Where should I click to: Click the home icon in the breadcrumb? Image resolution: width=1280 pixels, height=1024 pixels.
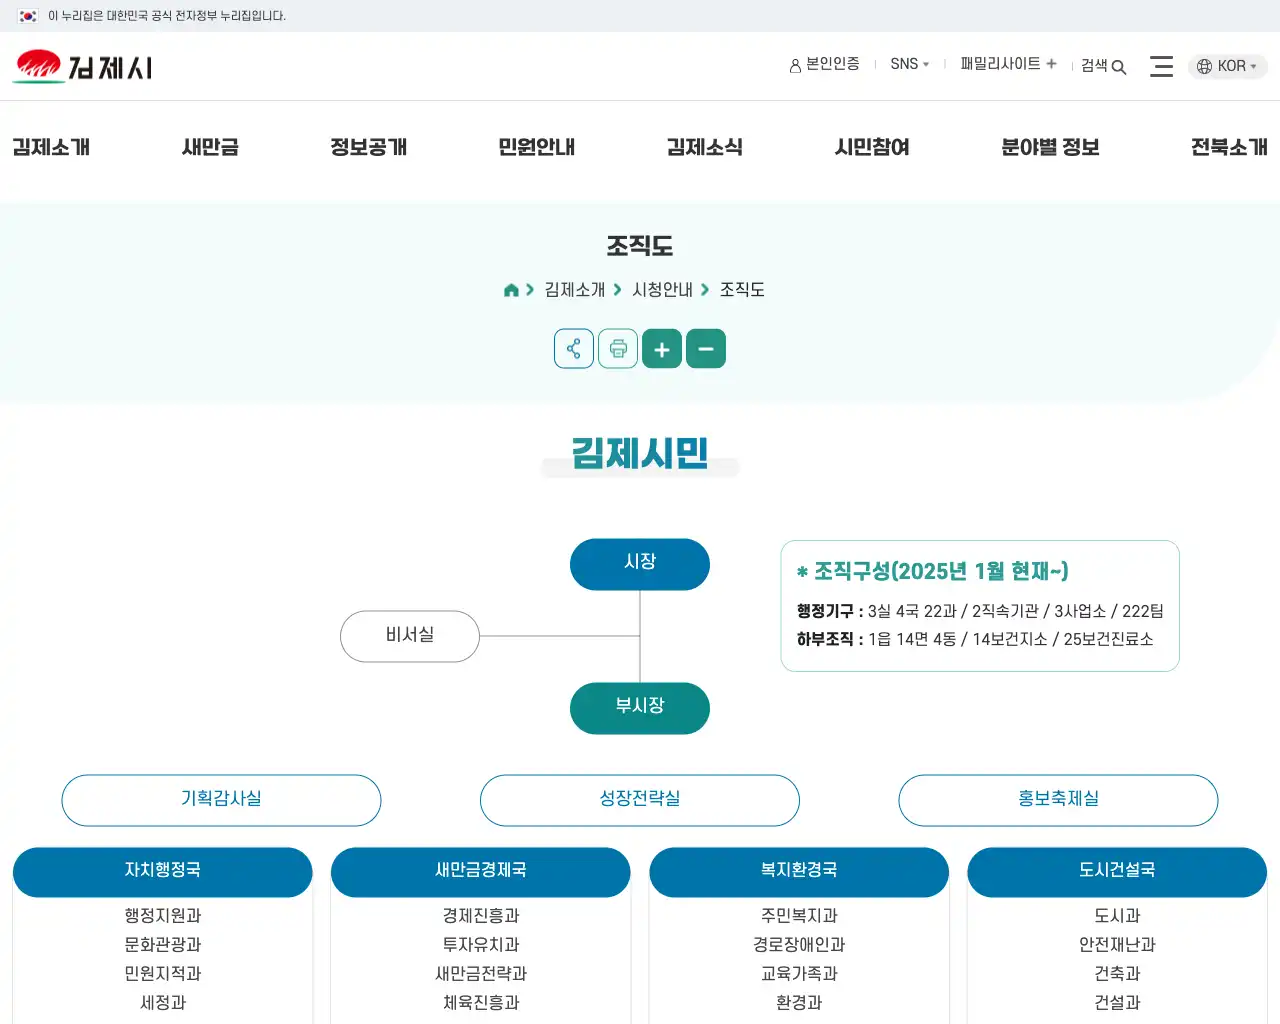coord(510,289)
